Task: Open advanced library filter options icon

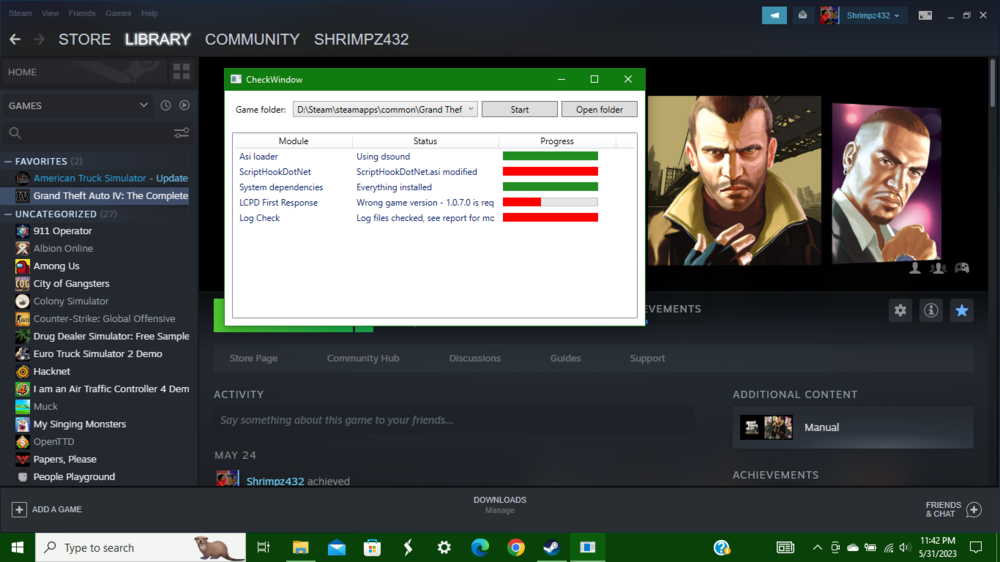Action: 181,133
